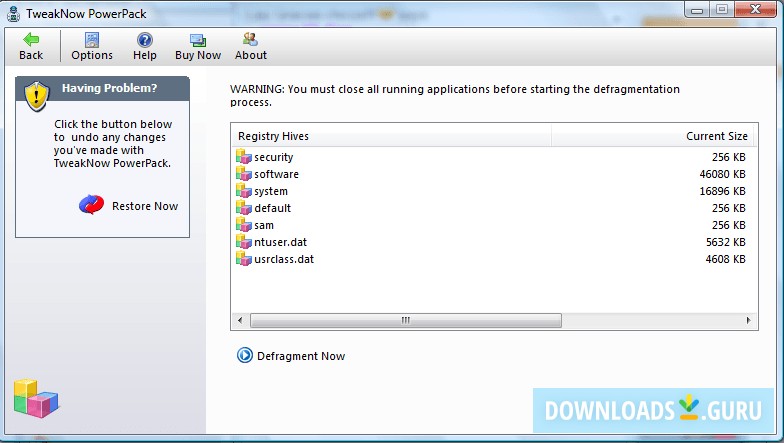Close the TweakNow PowerPack window
The width and height of the screenshot is (784, 443).
(756, 10)
